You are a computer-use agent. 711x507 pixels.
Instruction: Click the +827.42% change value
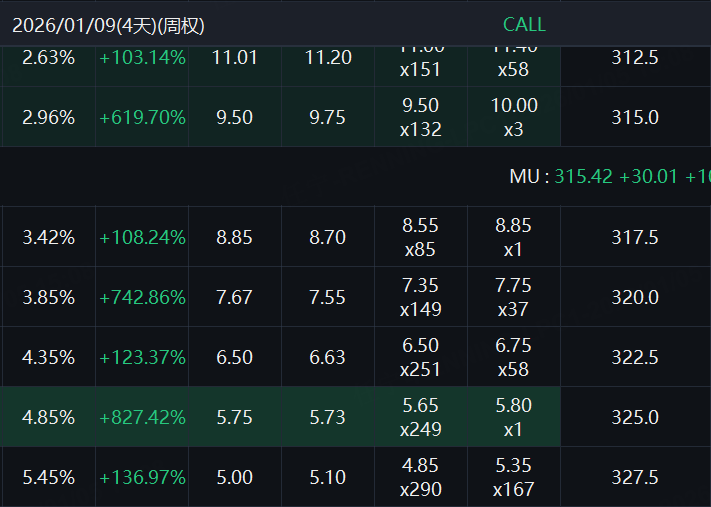(x=142, y=417)
